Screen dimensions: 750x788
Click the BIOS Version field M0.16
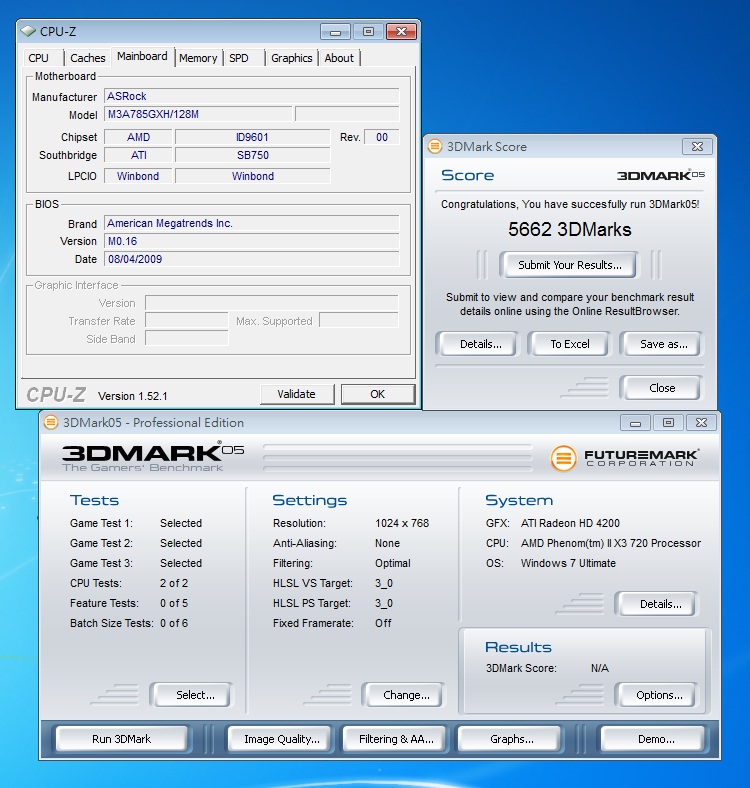point(251,241)
